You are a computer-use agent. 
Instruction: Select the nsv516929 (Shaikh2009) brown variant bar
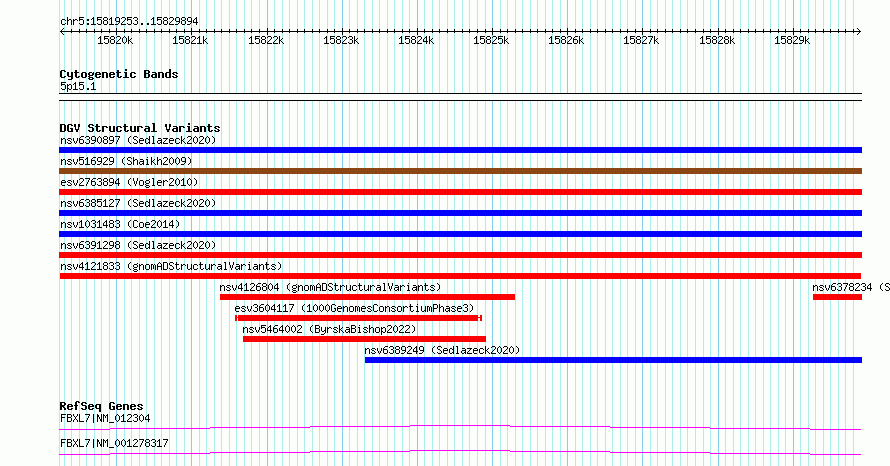pos(460,171)
